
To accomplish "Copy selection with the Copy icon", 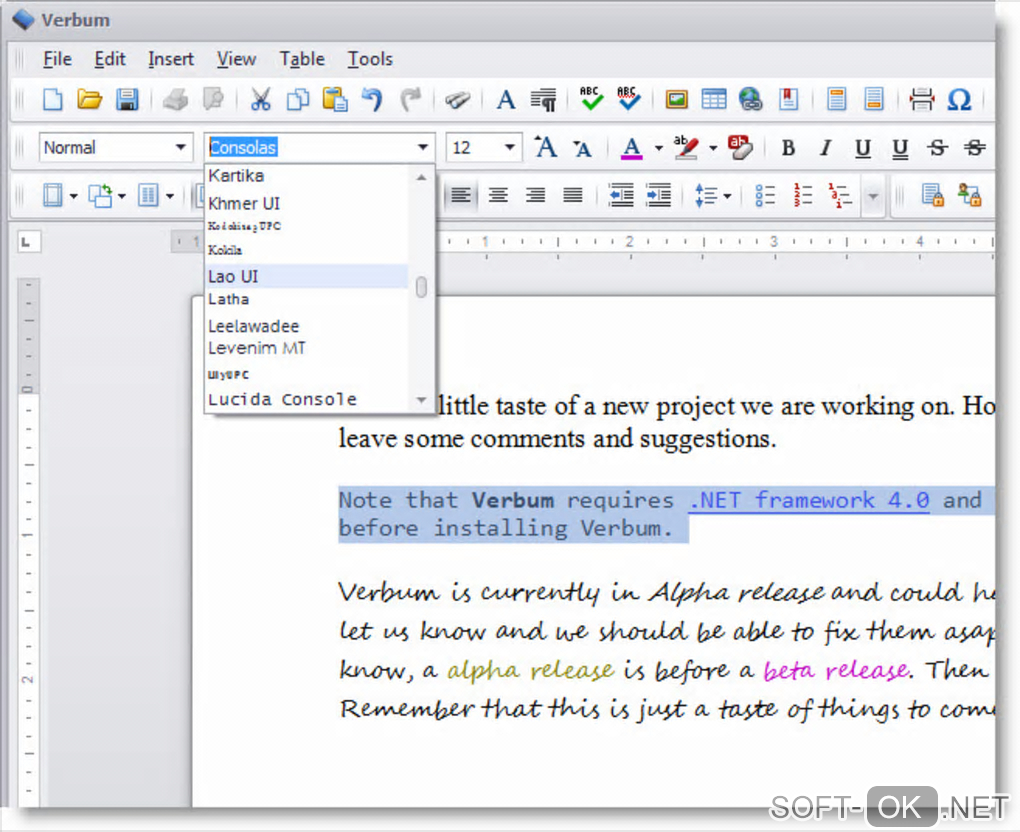I will pyautogui.click(x=298, y=100).
